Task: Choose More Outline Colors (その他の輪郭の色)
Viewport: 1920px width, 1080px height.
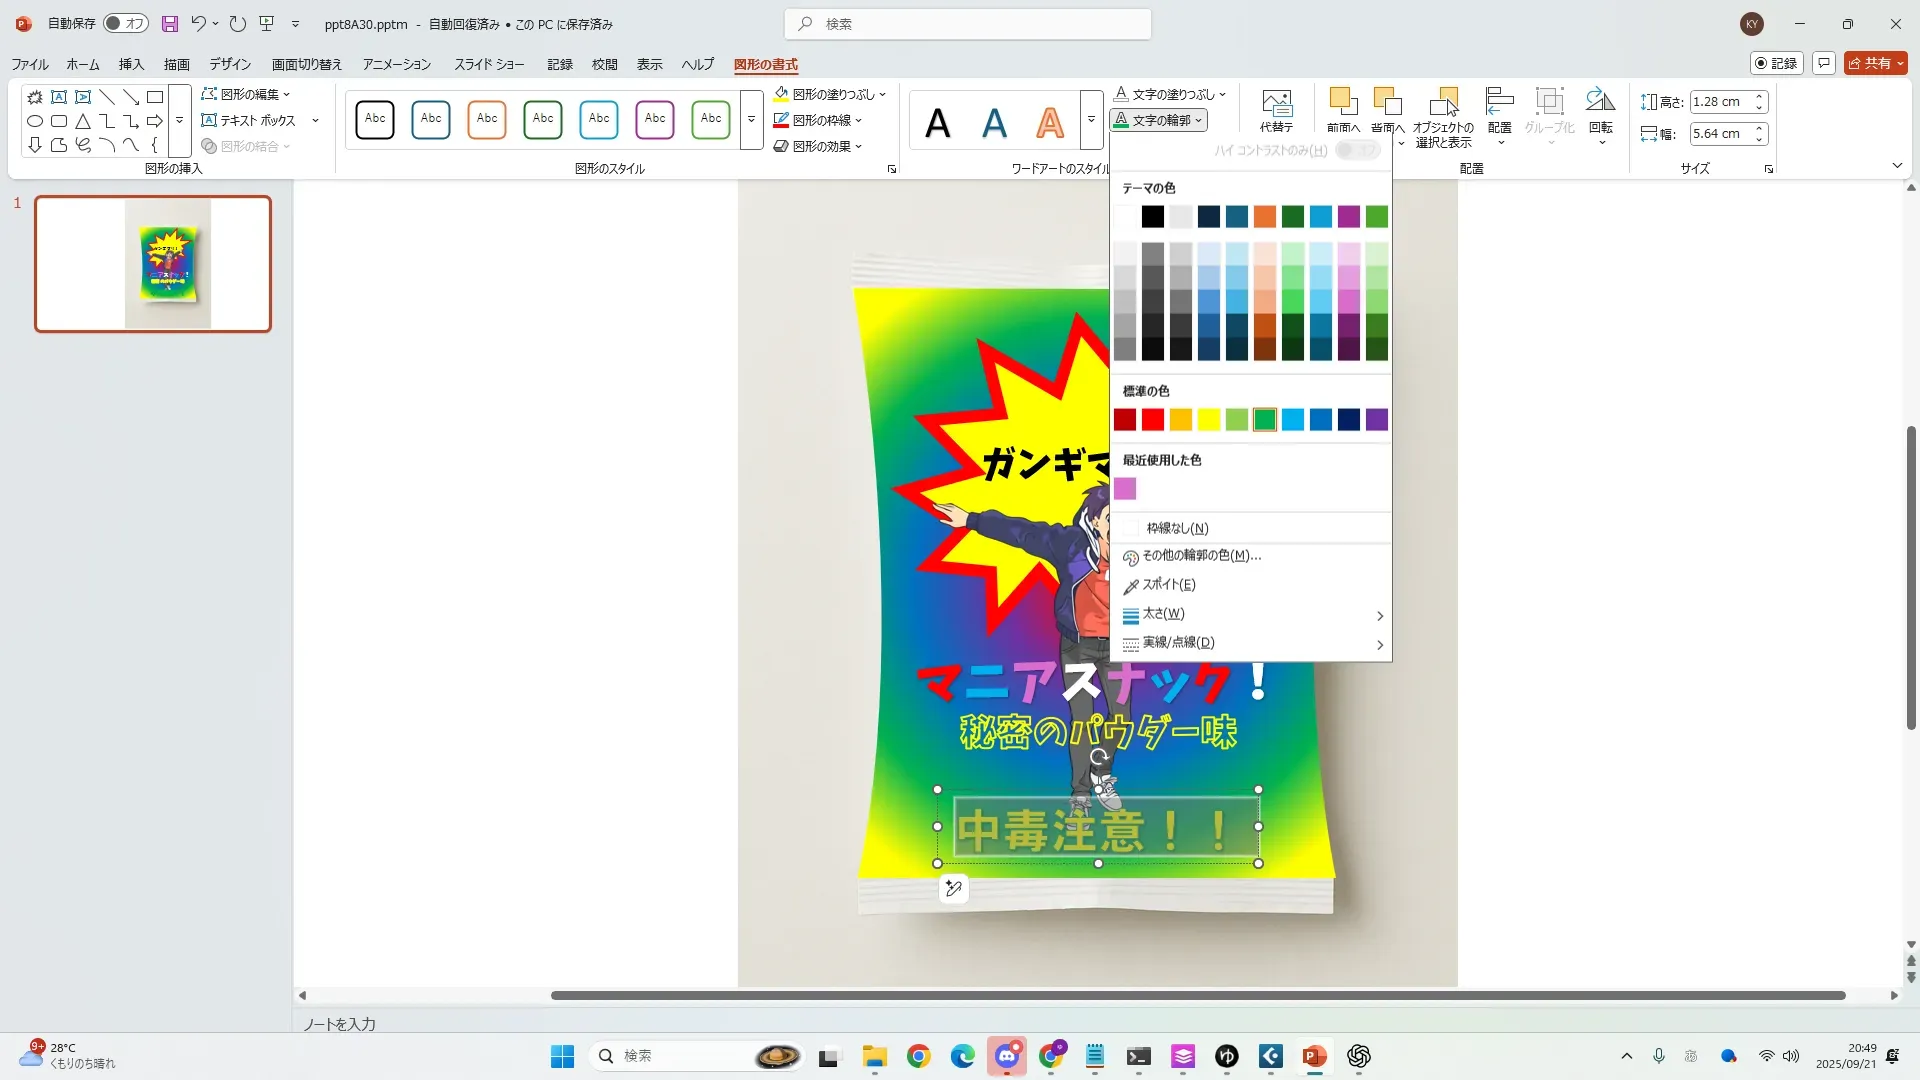Action: [1201, 556]
